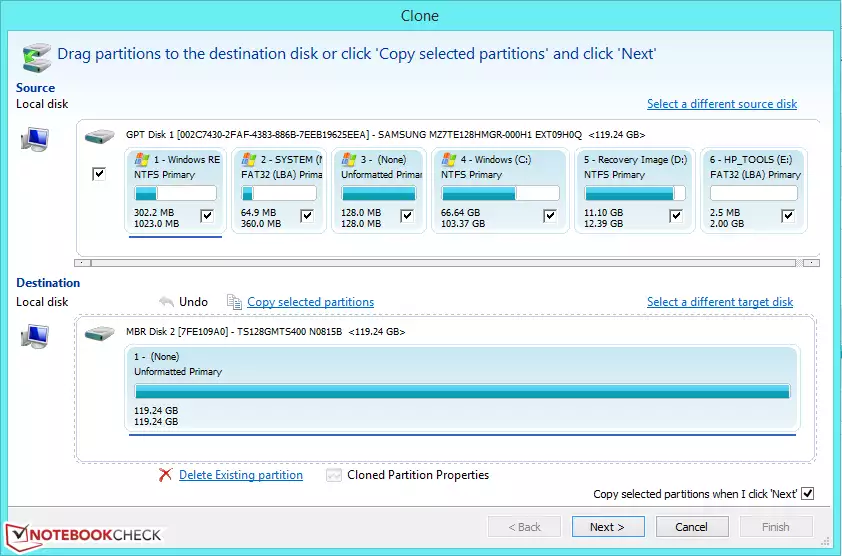Click 'Copy selected partitions' link

(x=310, y=302)
